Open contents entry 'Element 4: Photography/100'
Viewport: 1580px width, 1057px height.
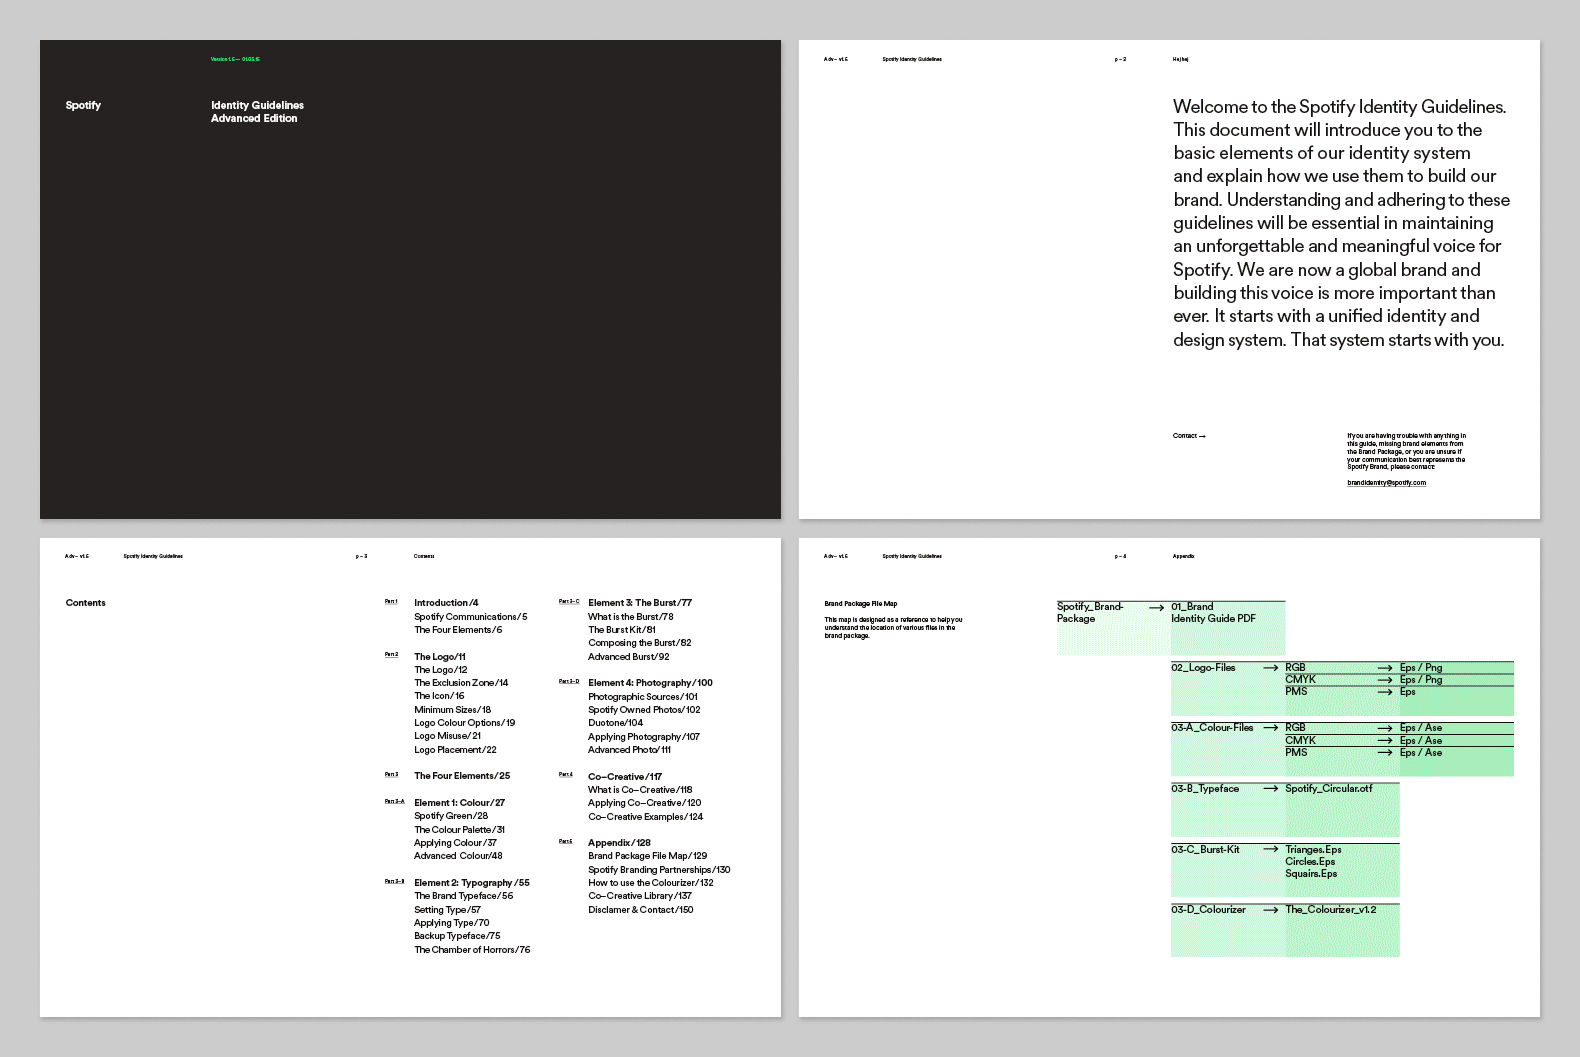[x=650, y=683]
